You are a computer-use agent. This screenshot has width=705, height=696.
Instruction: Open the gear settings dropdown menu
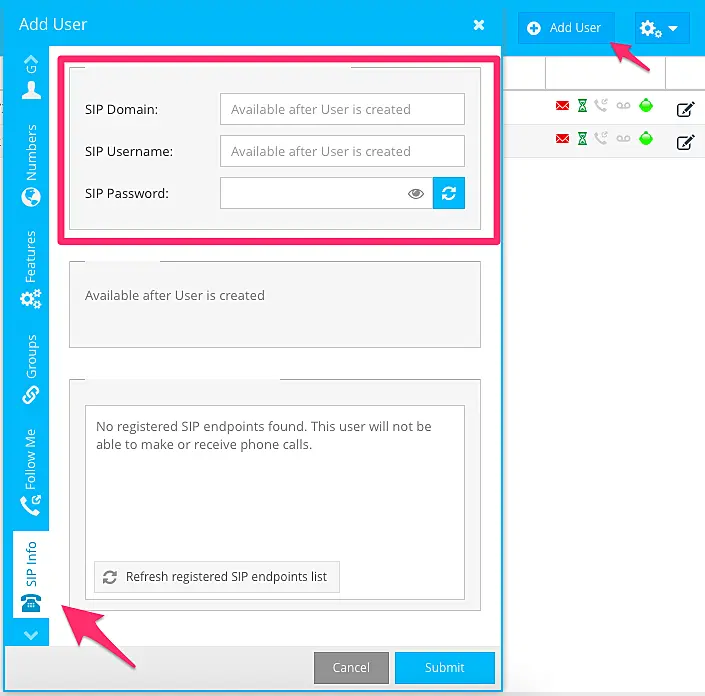click(x=661, y=28)
